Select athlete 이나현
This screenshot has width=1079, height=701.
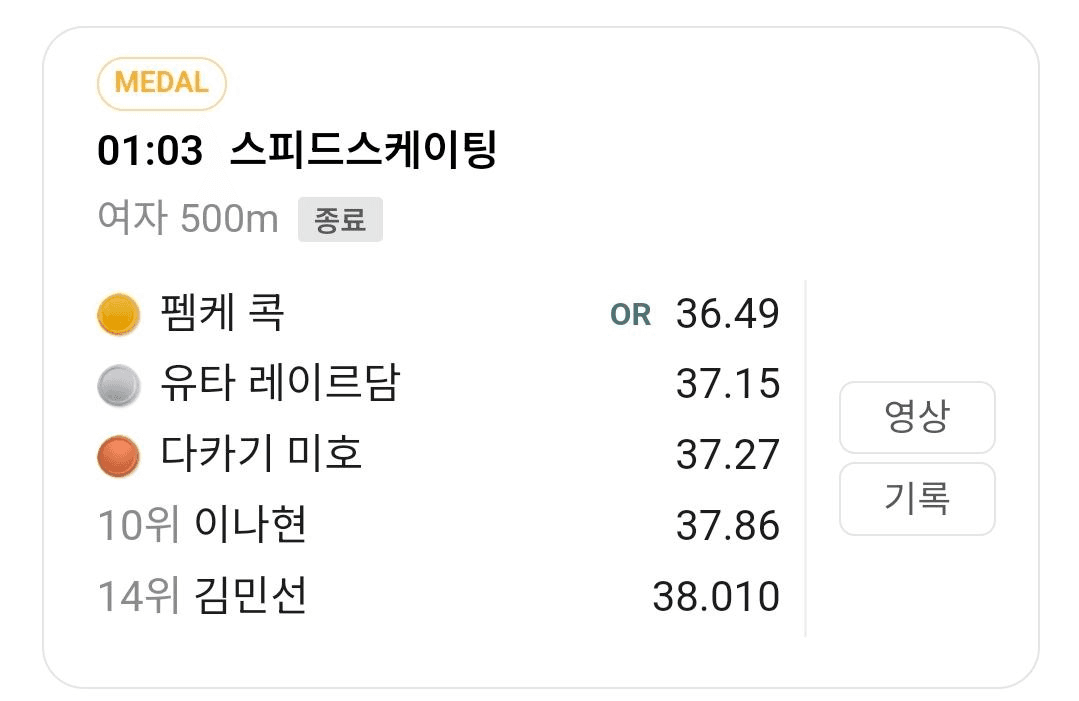pos(250,525)
